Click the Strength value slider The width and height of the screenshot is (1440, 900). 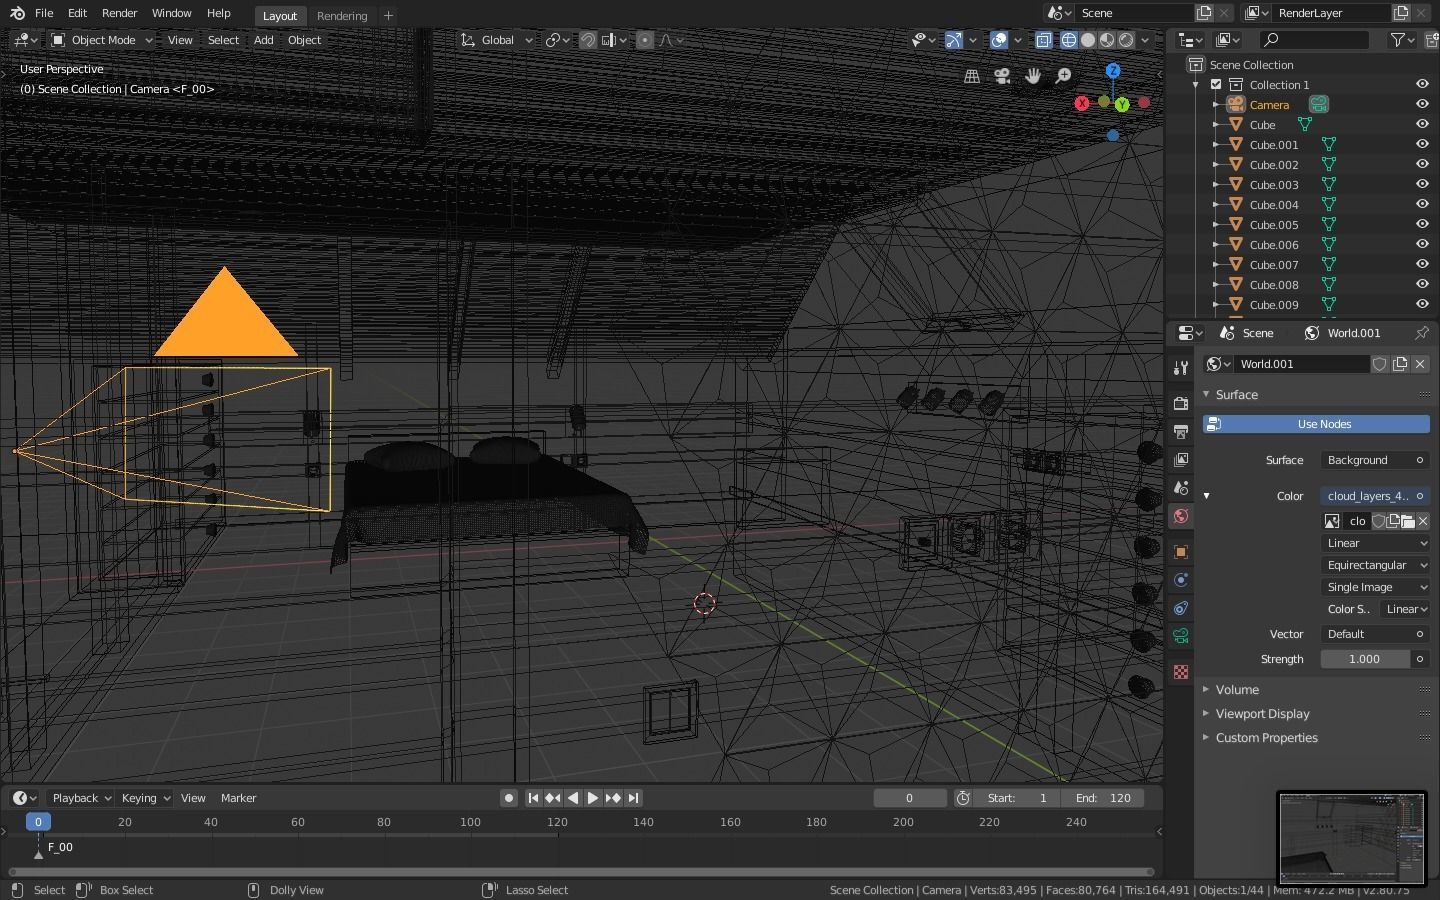click(x=1365, y=659)
